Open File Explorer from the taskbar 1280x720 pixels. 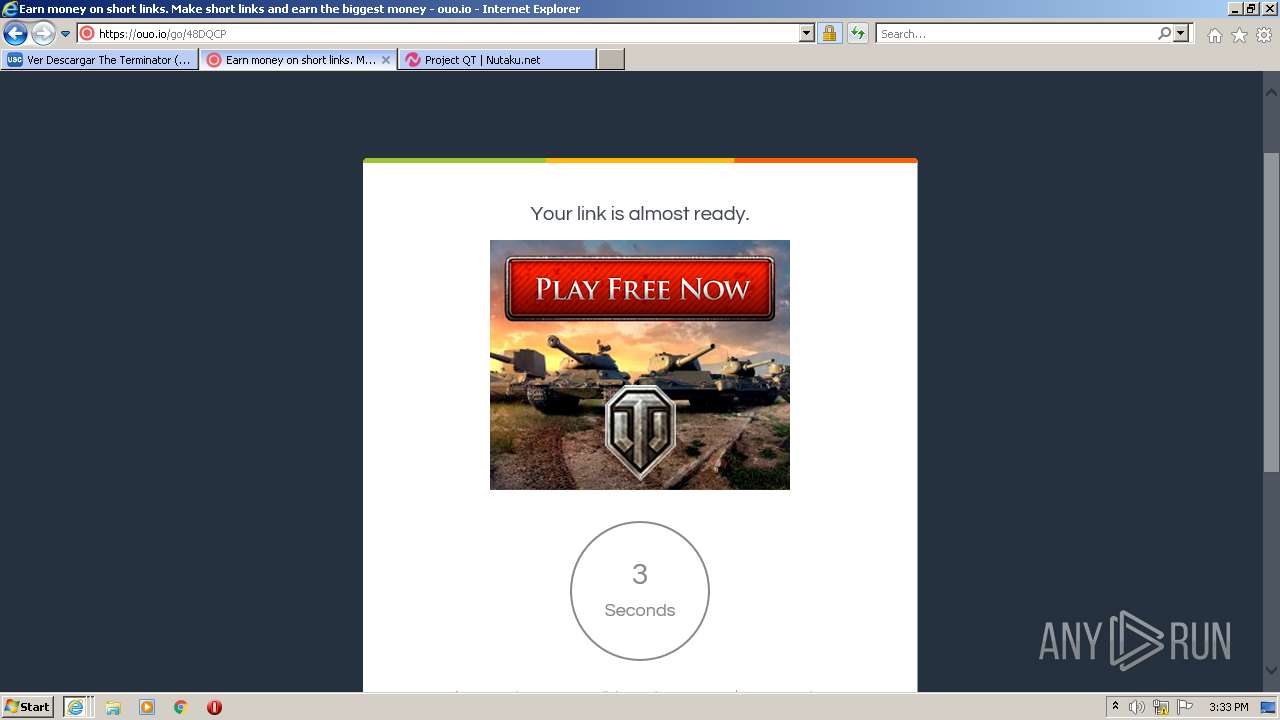pos(113,707)
